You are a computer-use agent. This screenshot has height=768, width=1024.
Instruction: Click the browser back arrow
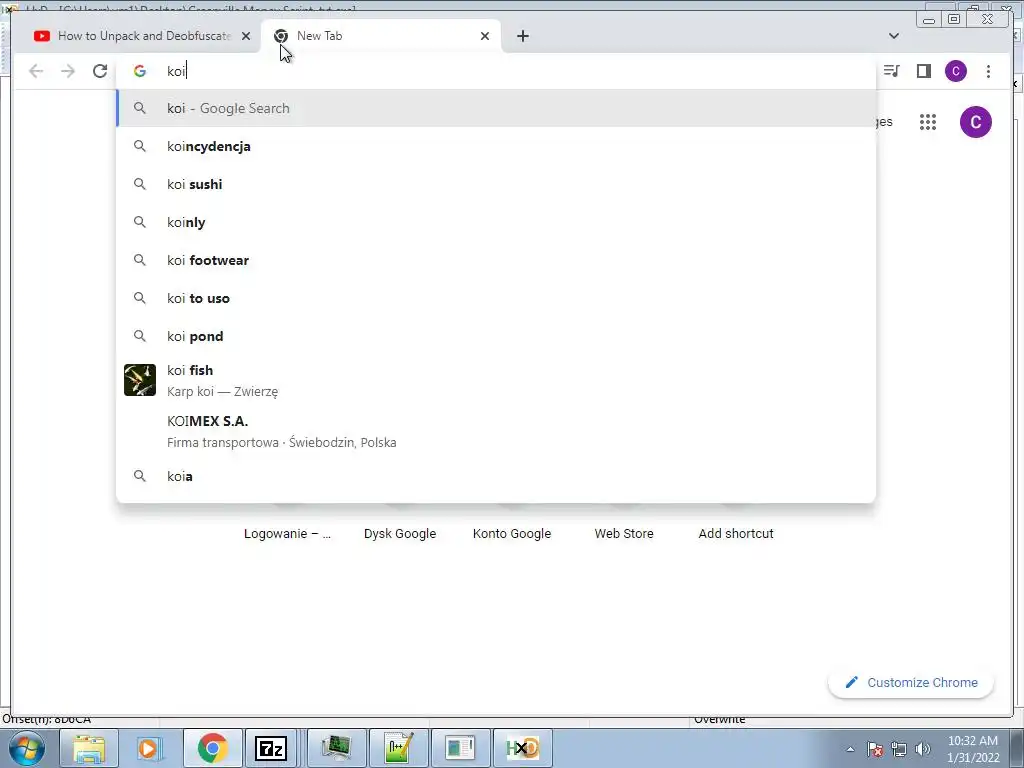coord(36,71)
